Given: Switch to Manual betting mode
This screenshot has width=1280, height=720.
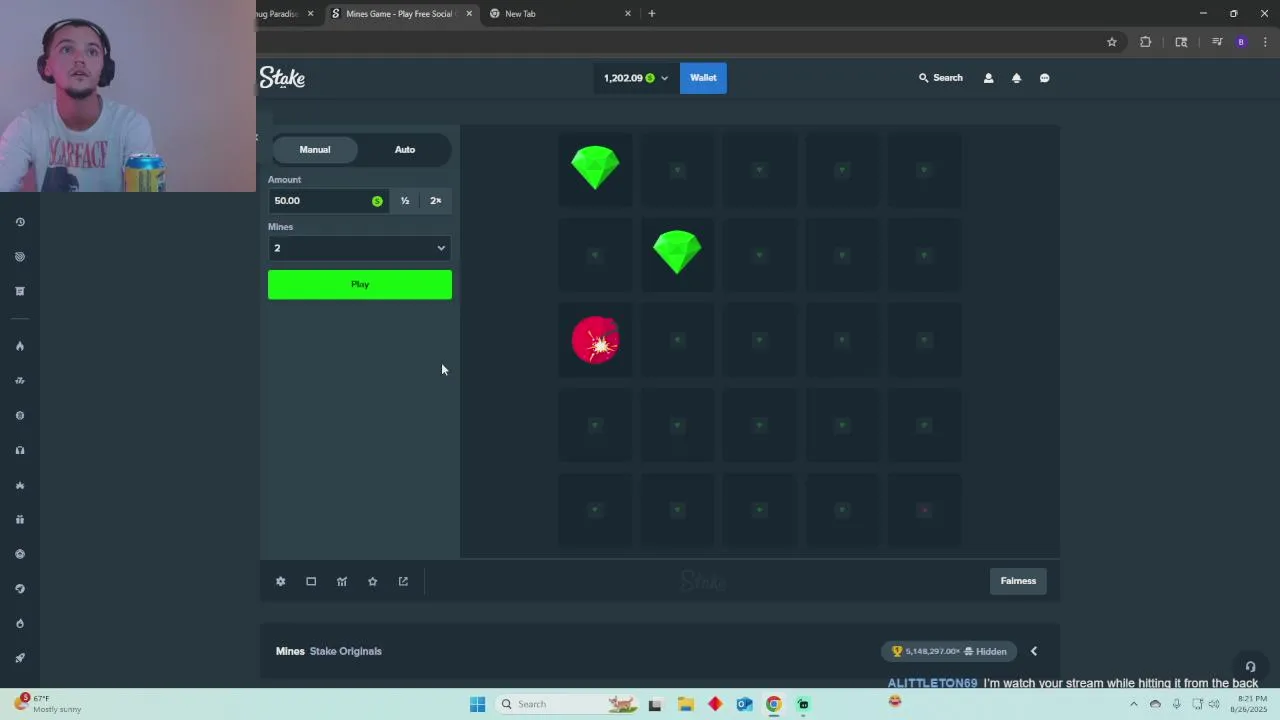Looking at the screenshot, I should [314, 149].
